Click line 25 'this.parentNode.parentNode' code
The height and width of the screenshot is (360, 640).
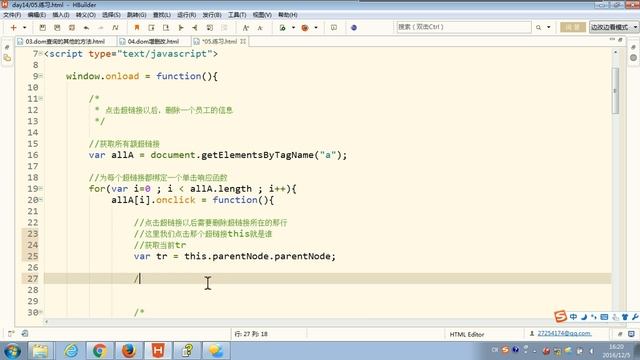pyautogui.click(x=257, y=256)
